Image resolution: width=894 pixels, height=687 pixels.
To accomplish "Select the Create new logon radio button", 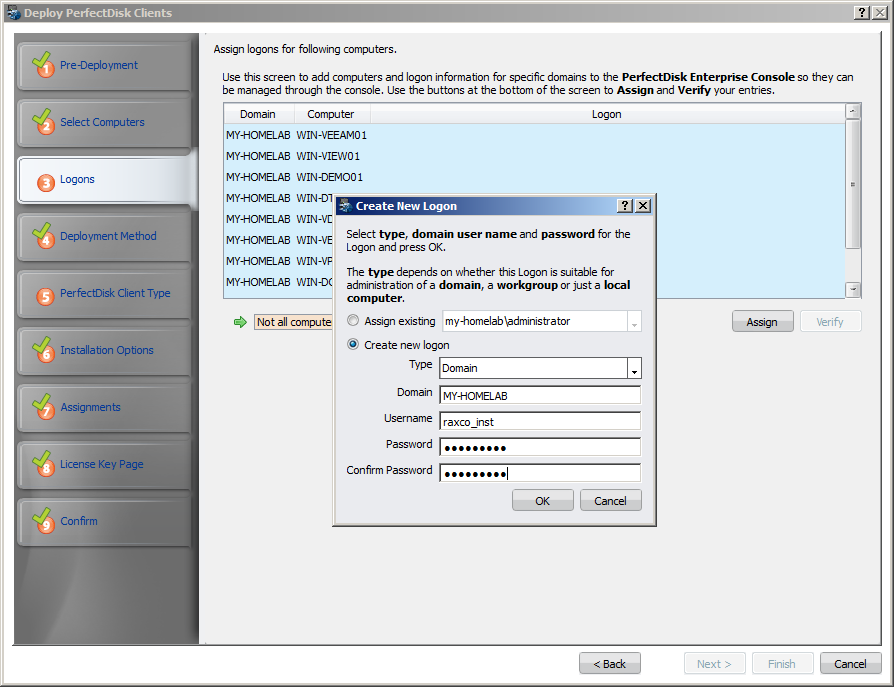I will tap(352, 345).
